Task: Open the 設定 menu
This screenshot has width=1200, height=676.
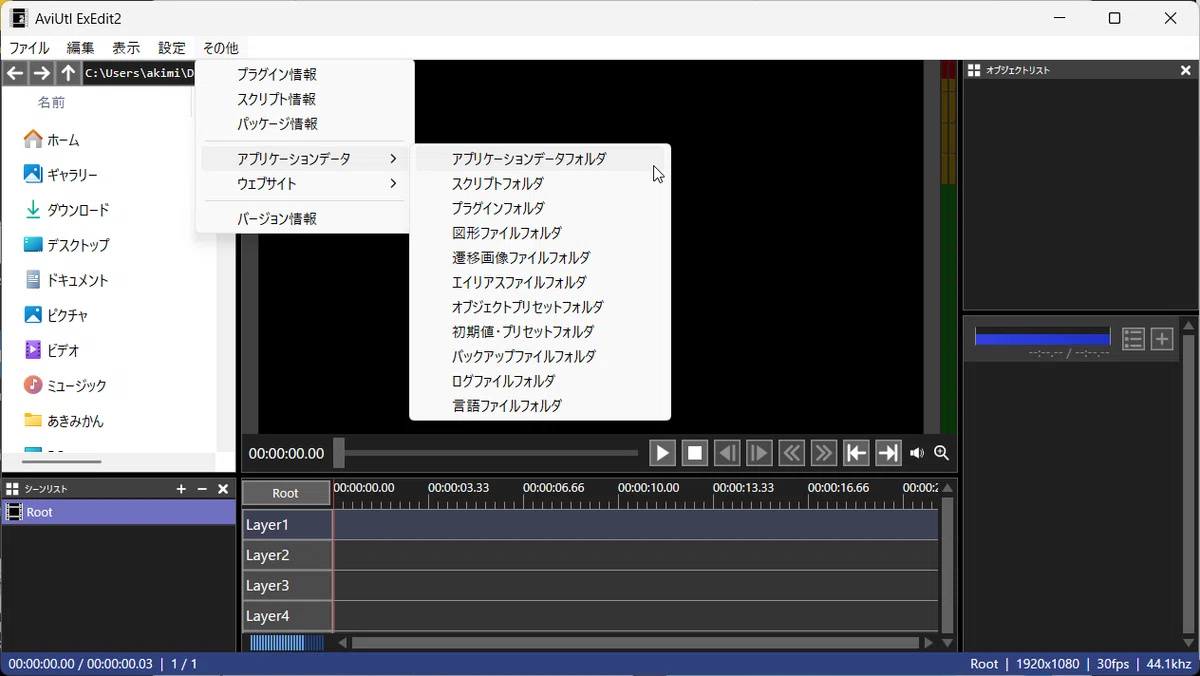Action: click(172, 48)
